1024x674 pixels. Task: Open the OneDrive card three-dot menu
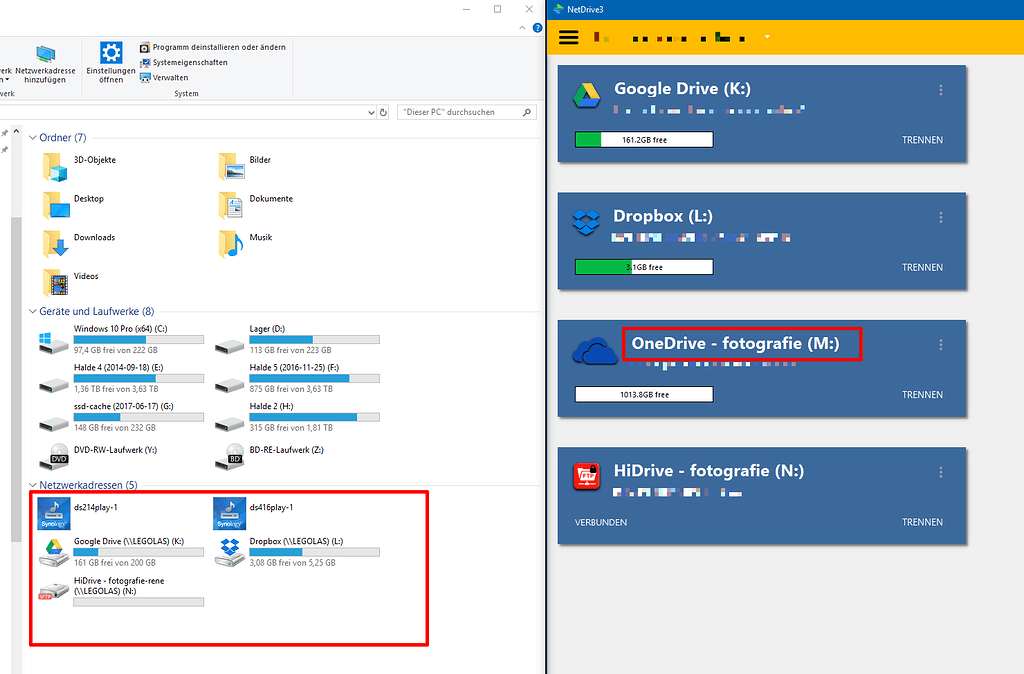pos(940,345)
